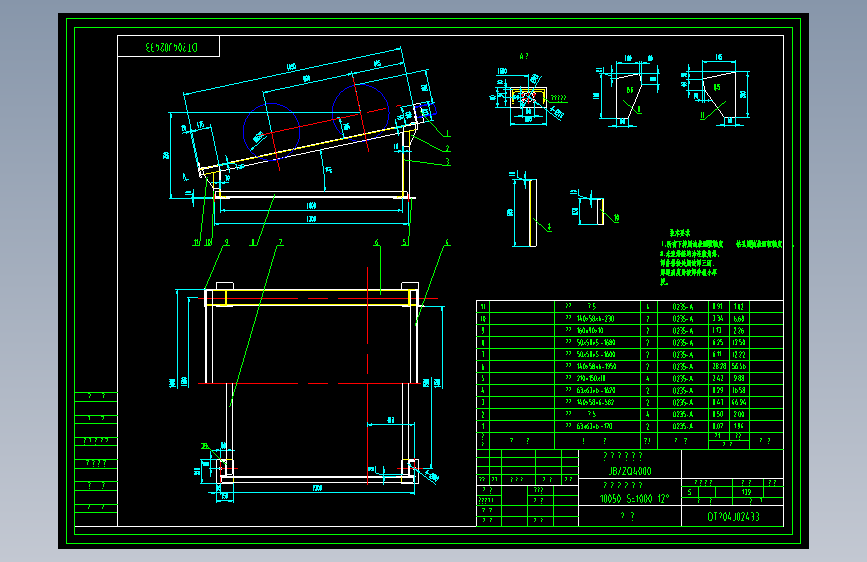Select part callout number 1 beside the side view

[448, 133]
